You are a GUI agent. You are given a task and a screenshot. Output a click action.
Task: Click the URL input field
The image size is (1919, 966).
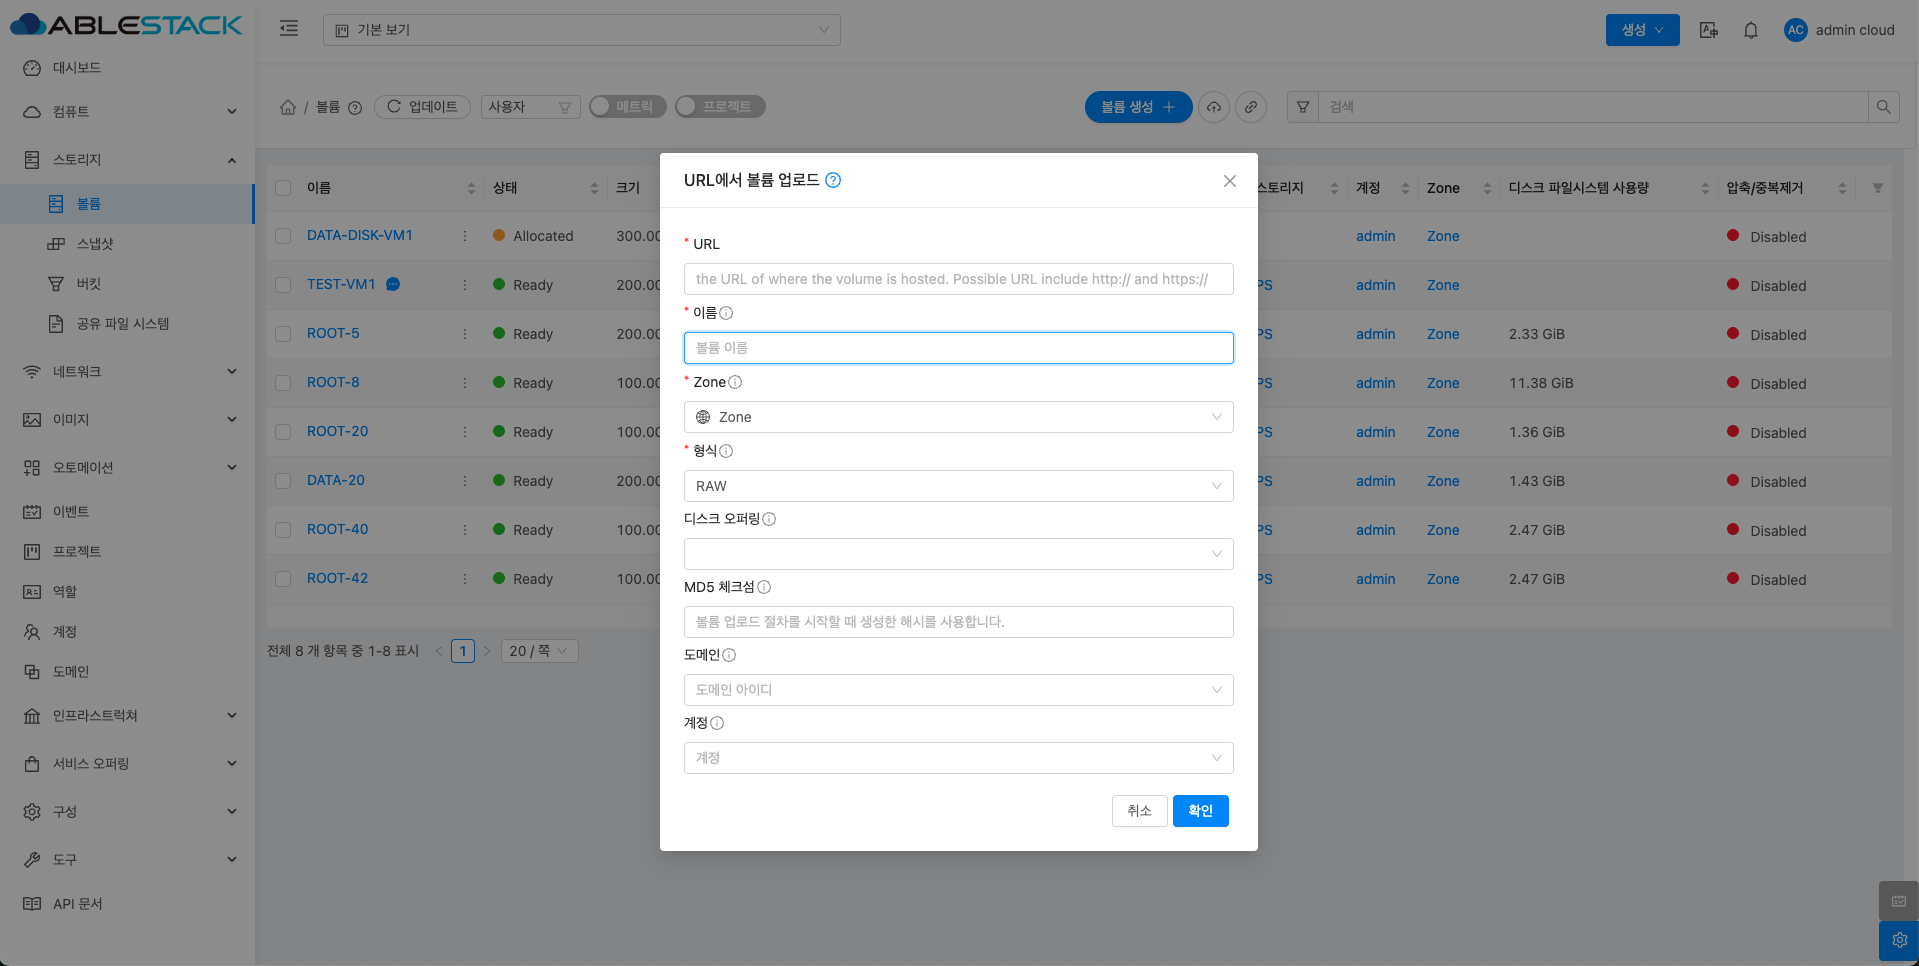(958, 279)
